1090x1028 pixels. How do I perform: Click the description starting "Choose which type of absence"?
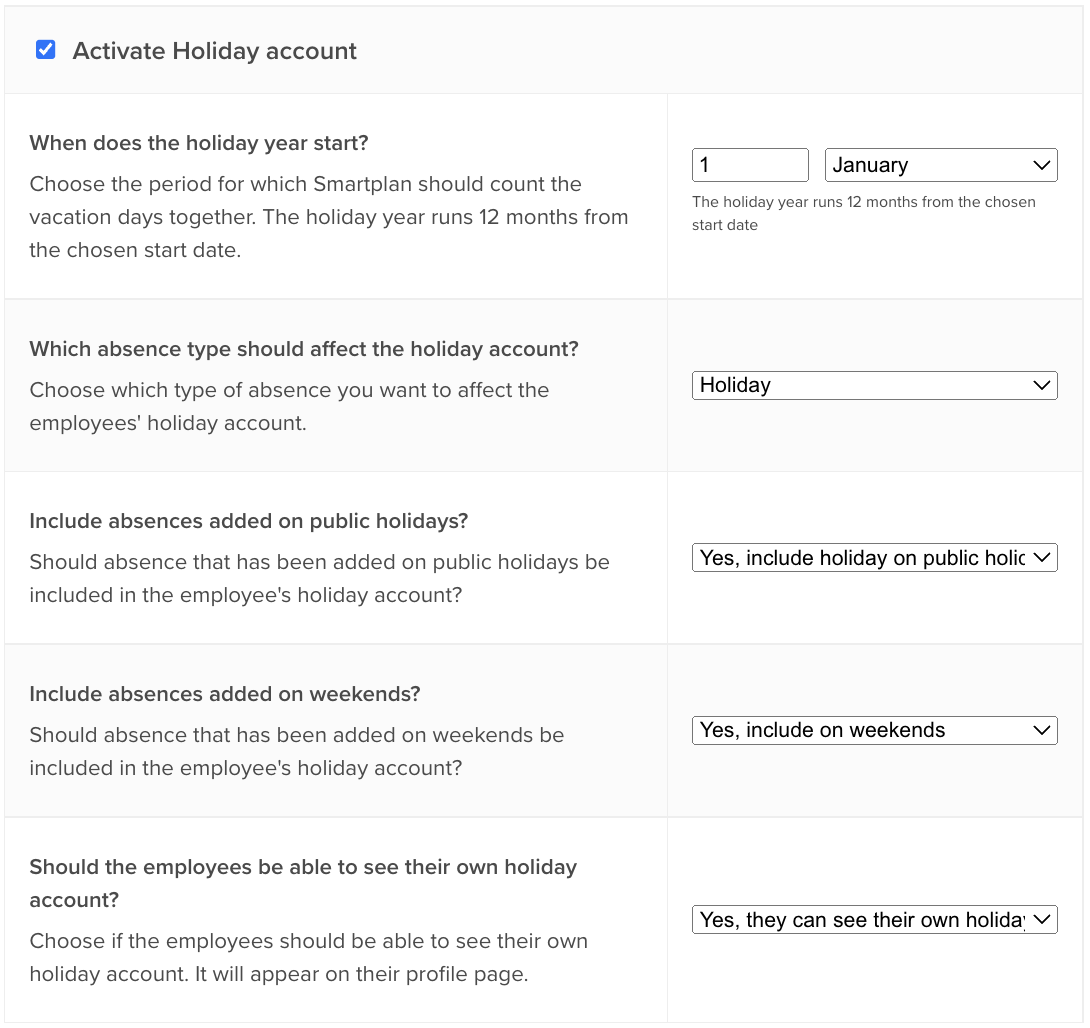point(289,406)
